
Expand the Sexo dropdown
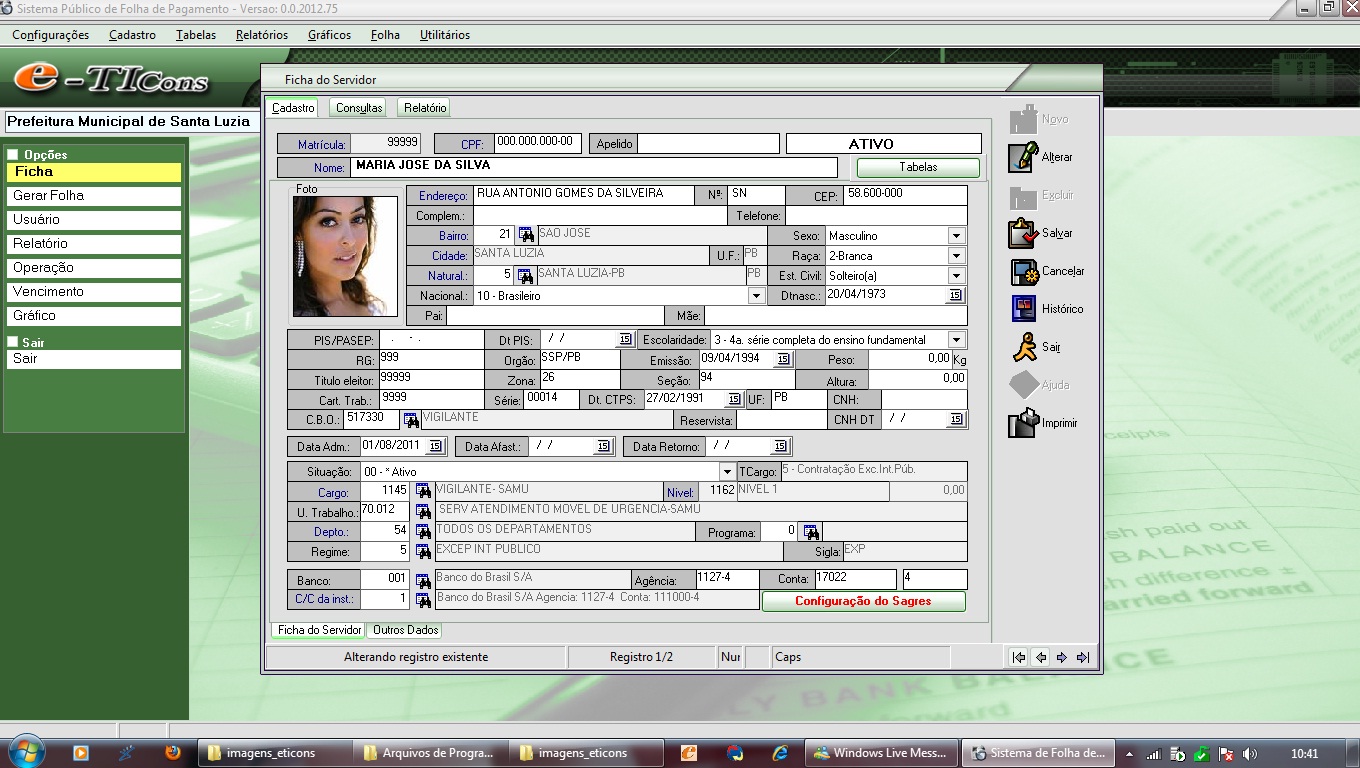[957, 236]
